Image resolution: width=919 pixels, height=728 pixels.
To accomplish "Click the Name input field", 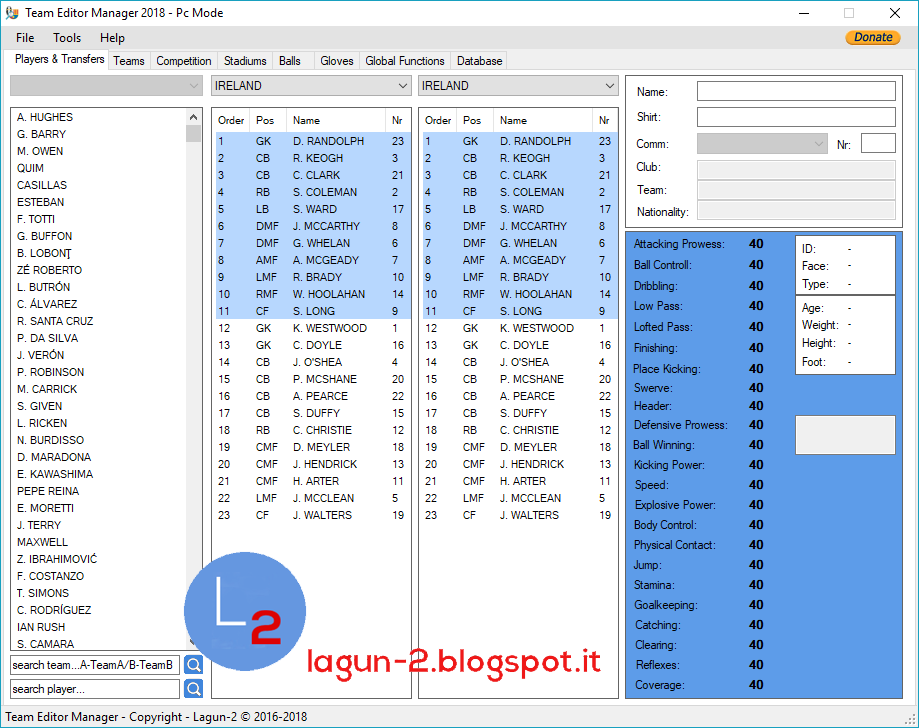I will pyautogui.click(x=796, y=91).
